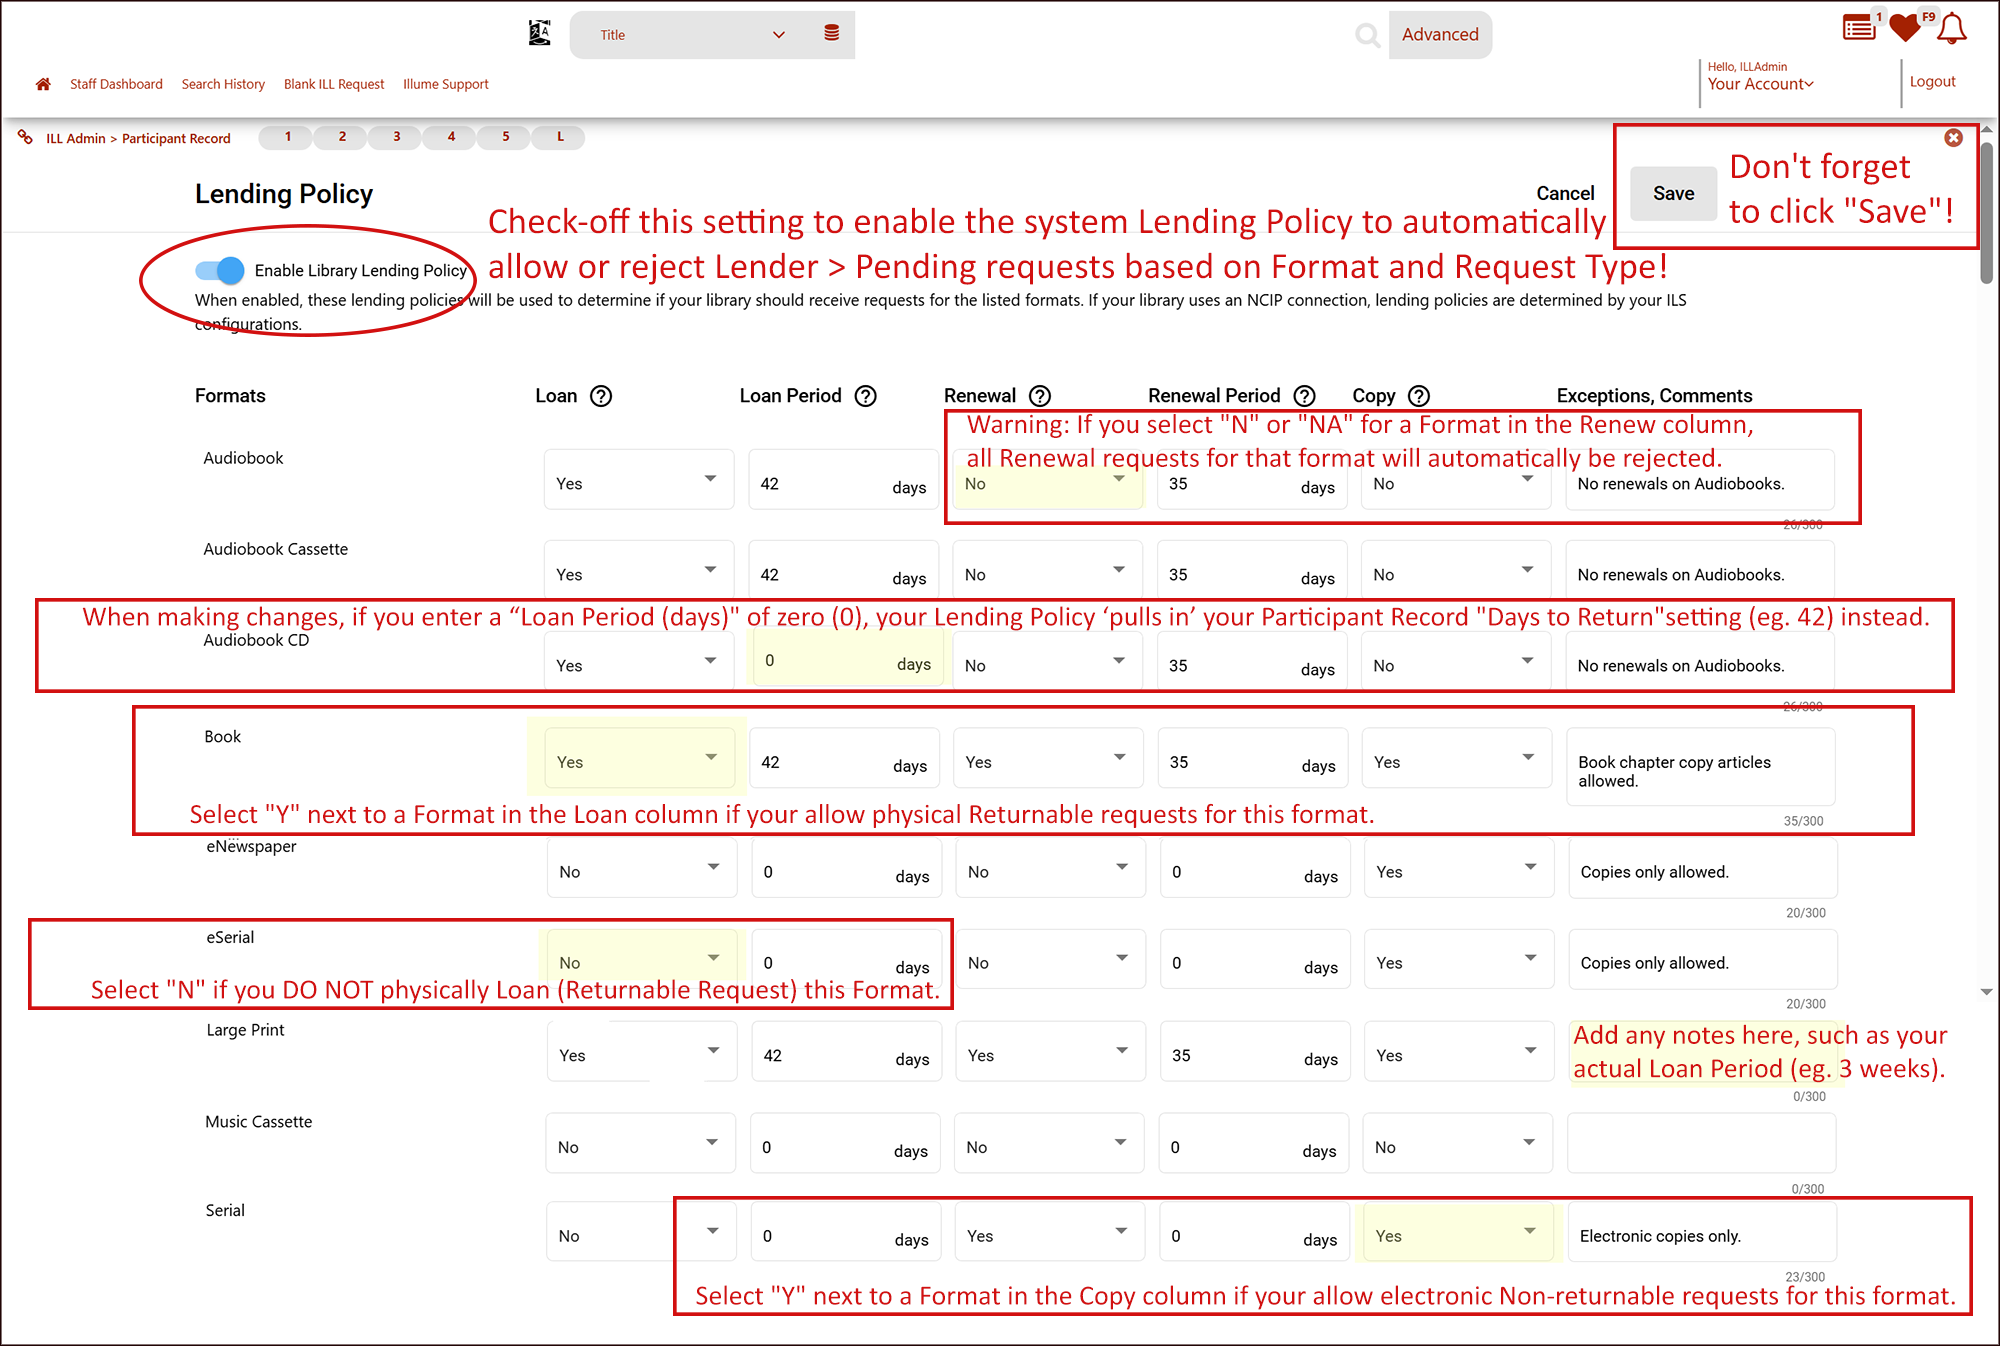
Task: Click the home icon in the navigation bar
Action: [x=43, y=84]
